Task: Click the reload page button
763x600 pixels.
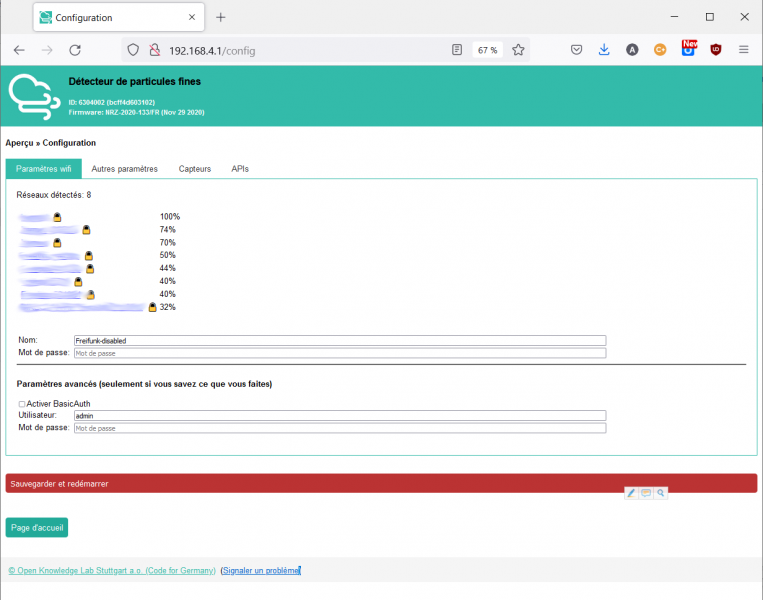Action: tap(75, 50)
